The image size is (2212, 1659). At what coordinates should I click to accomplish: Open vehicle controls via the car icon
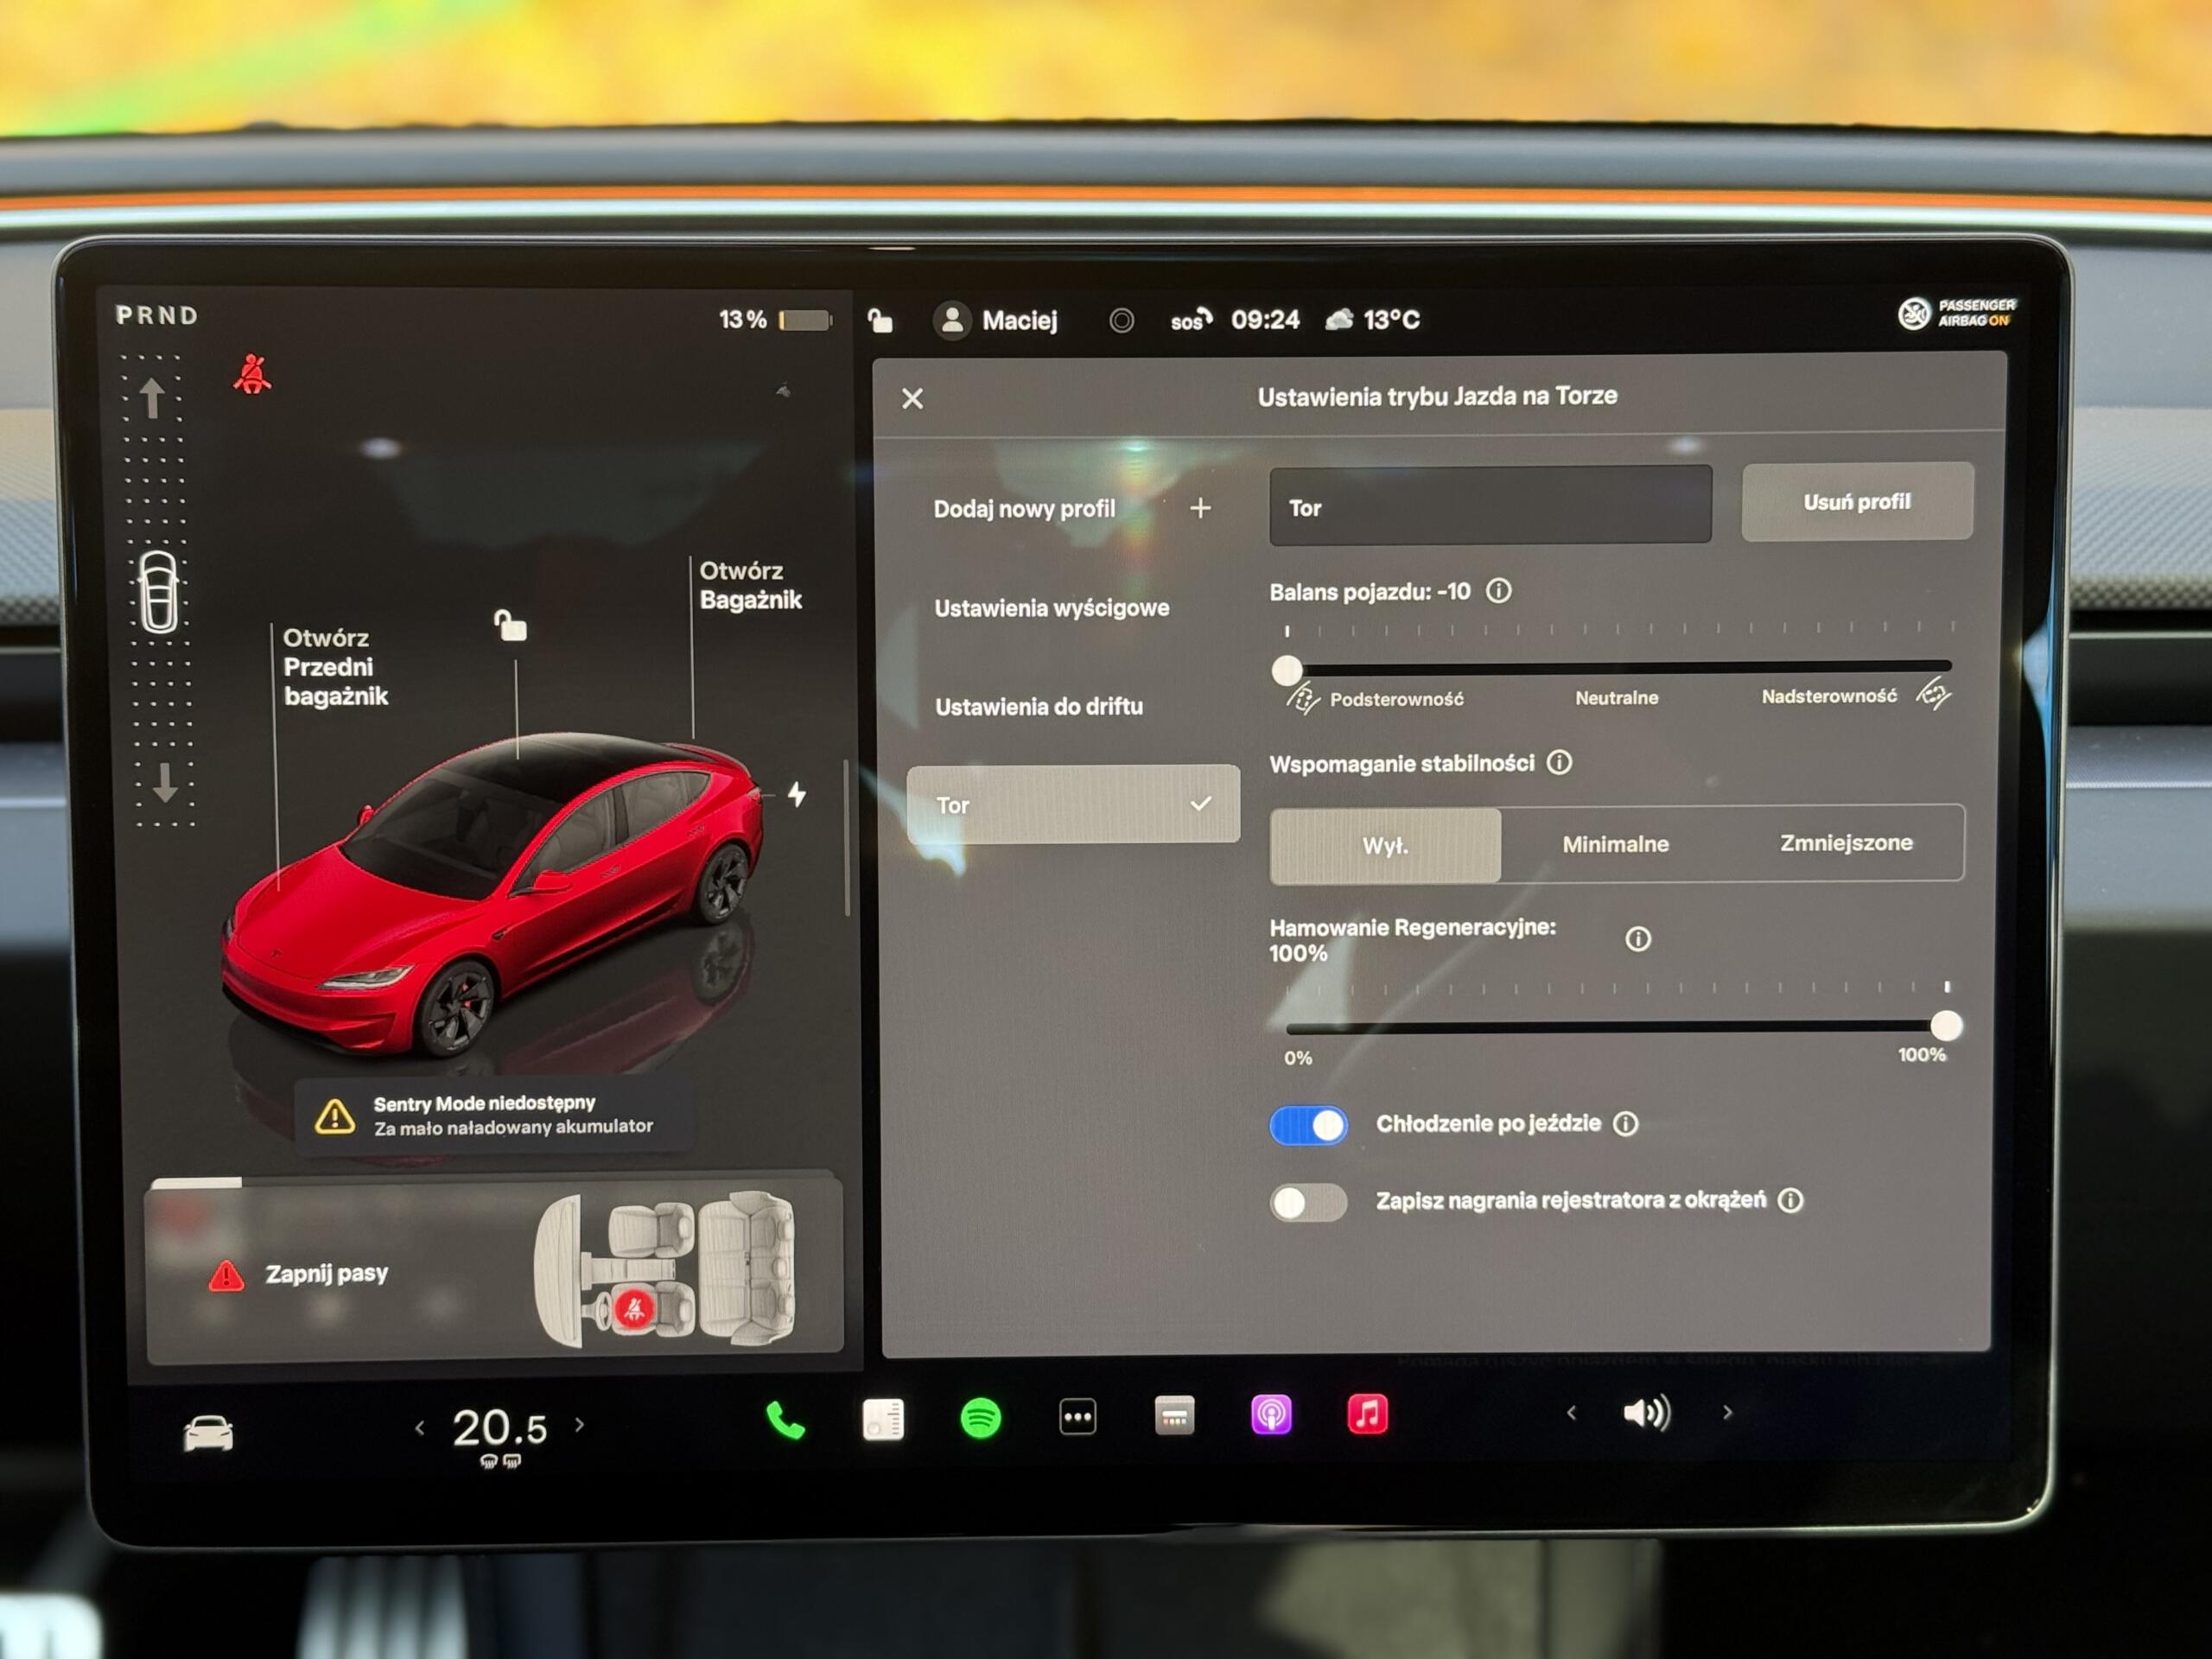[208, 1433]
